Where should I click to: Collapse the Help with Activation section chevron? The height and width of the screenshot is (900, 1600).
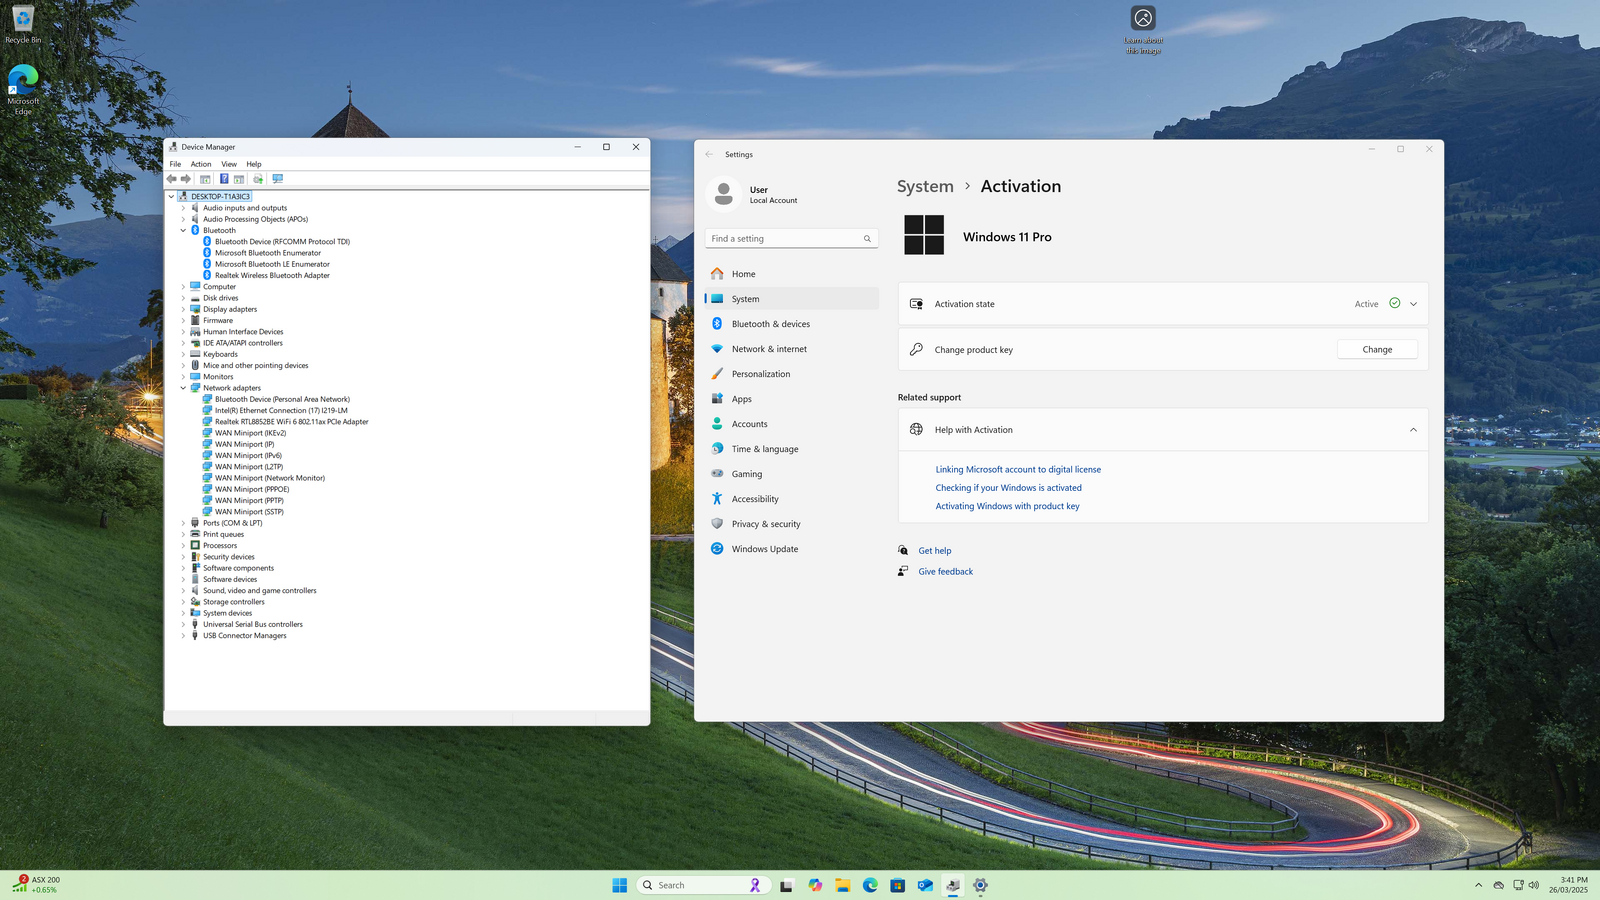[x=1413, y=430]
